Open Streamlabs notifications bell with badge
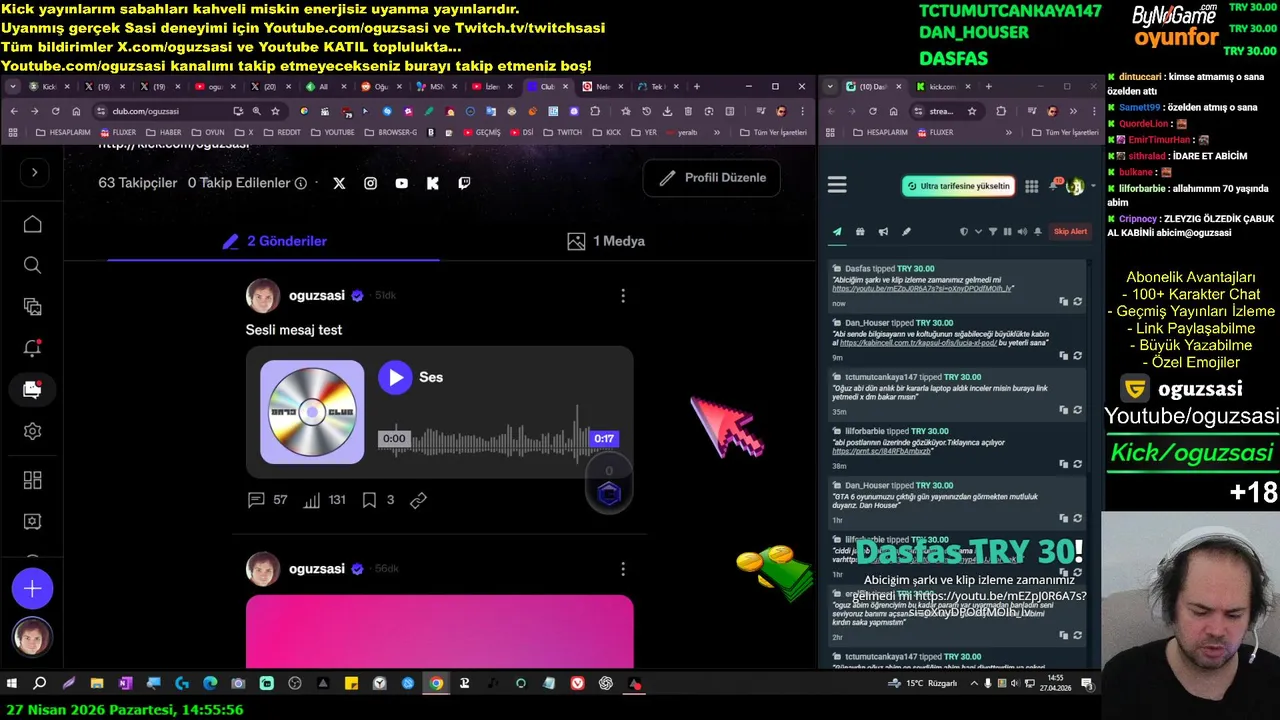The height and width of the screenshot is (720, 1280). tap(1054, 186)
